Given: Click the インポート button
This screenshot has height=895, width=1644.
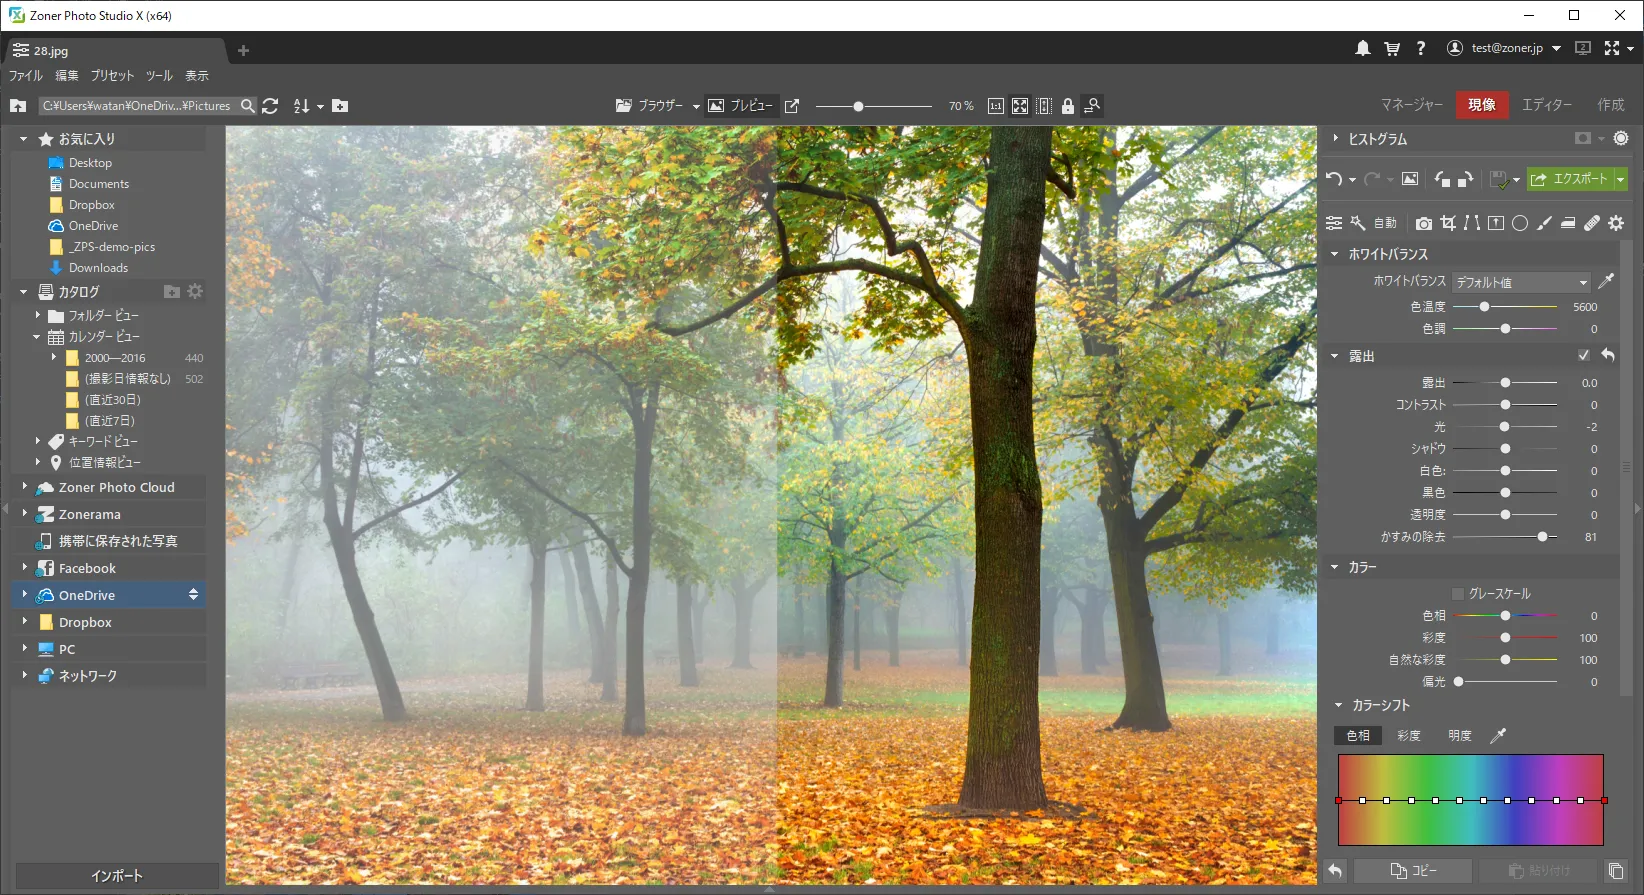Looking at the screenshot, I should coord(117,876).
